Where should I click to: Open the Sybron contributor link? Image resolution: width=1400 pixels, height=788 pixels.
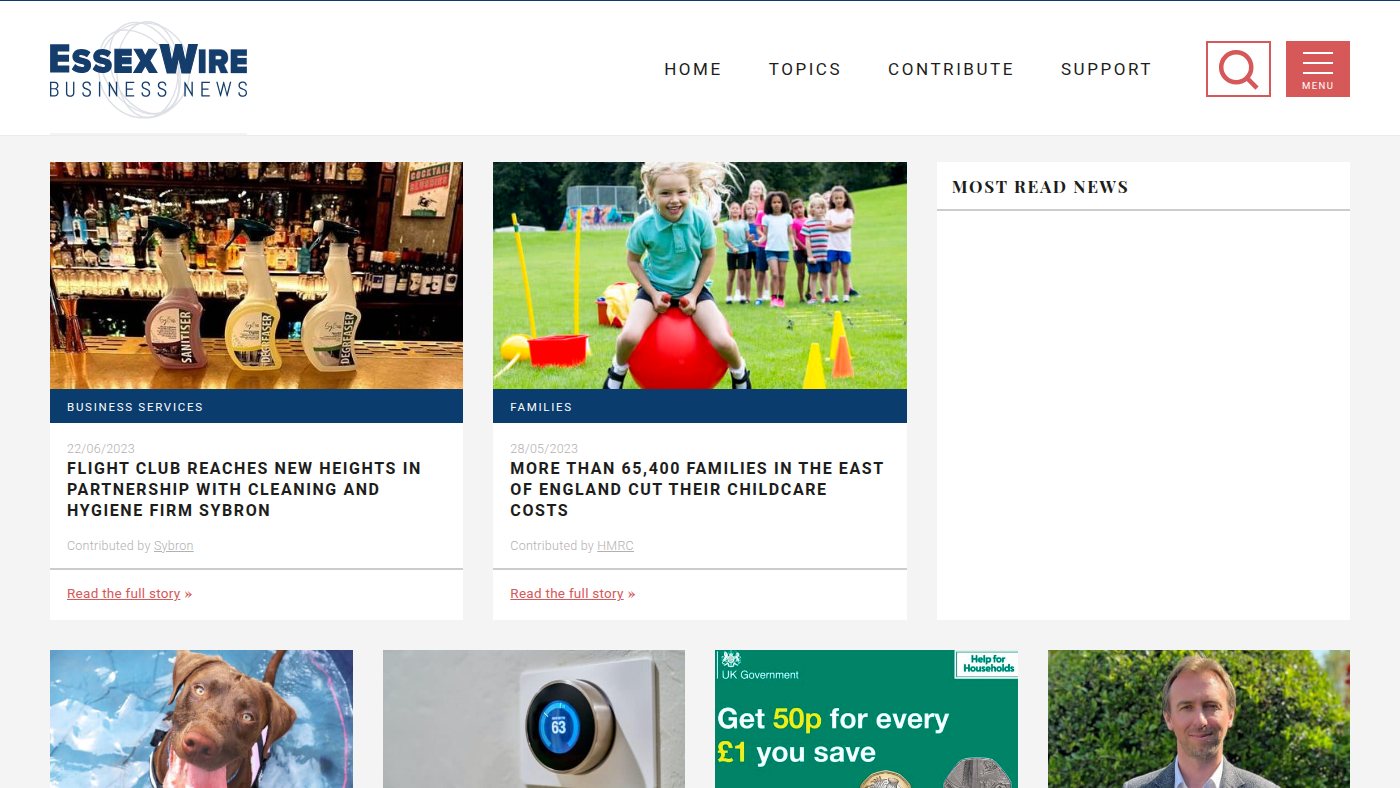173,546
